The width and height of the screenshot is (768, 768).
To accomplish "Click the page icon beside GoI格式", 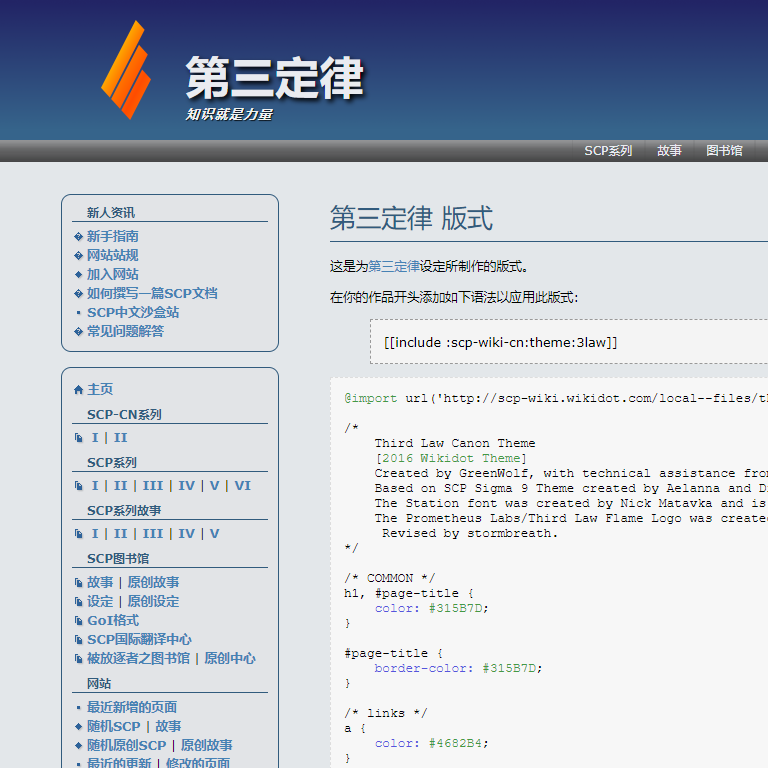I will tap(79, 621).
